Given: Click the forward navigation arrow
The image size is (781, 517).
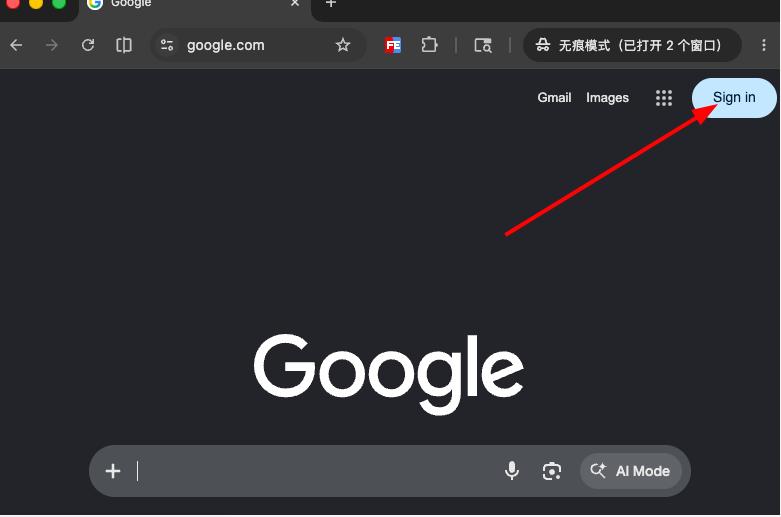Looking at the screenshot, I should click(52, 45).
